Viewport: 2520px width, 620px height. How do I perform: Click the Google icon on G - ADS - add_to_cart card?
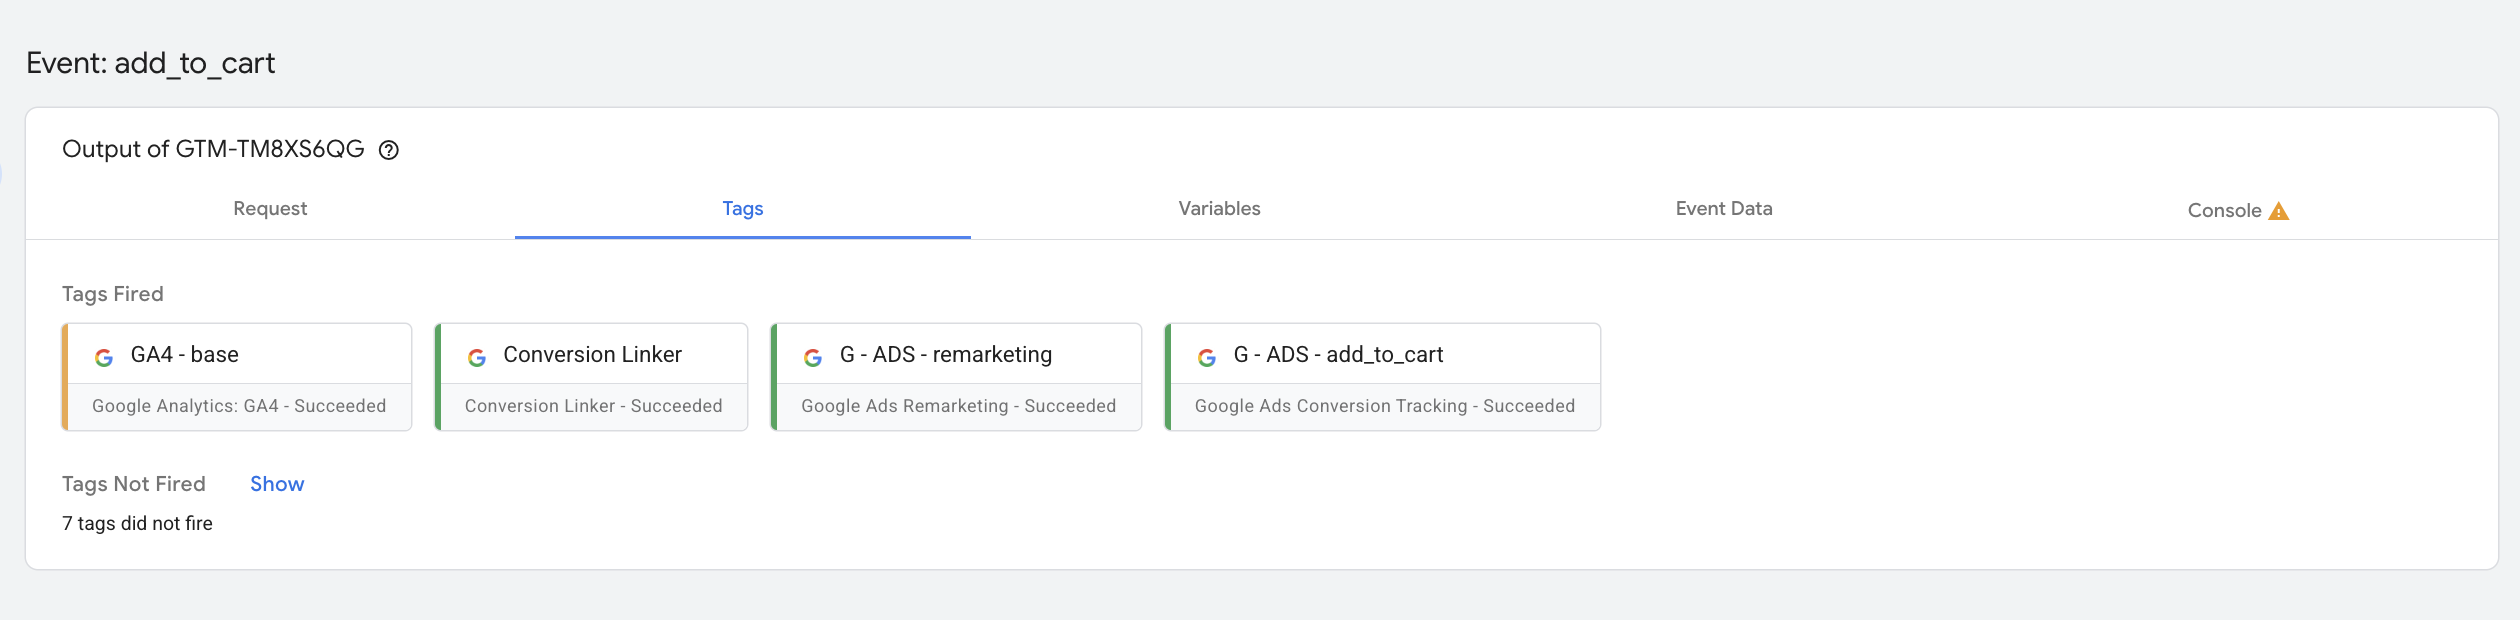1207,357
